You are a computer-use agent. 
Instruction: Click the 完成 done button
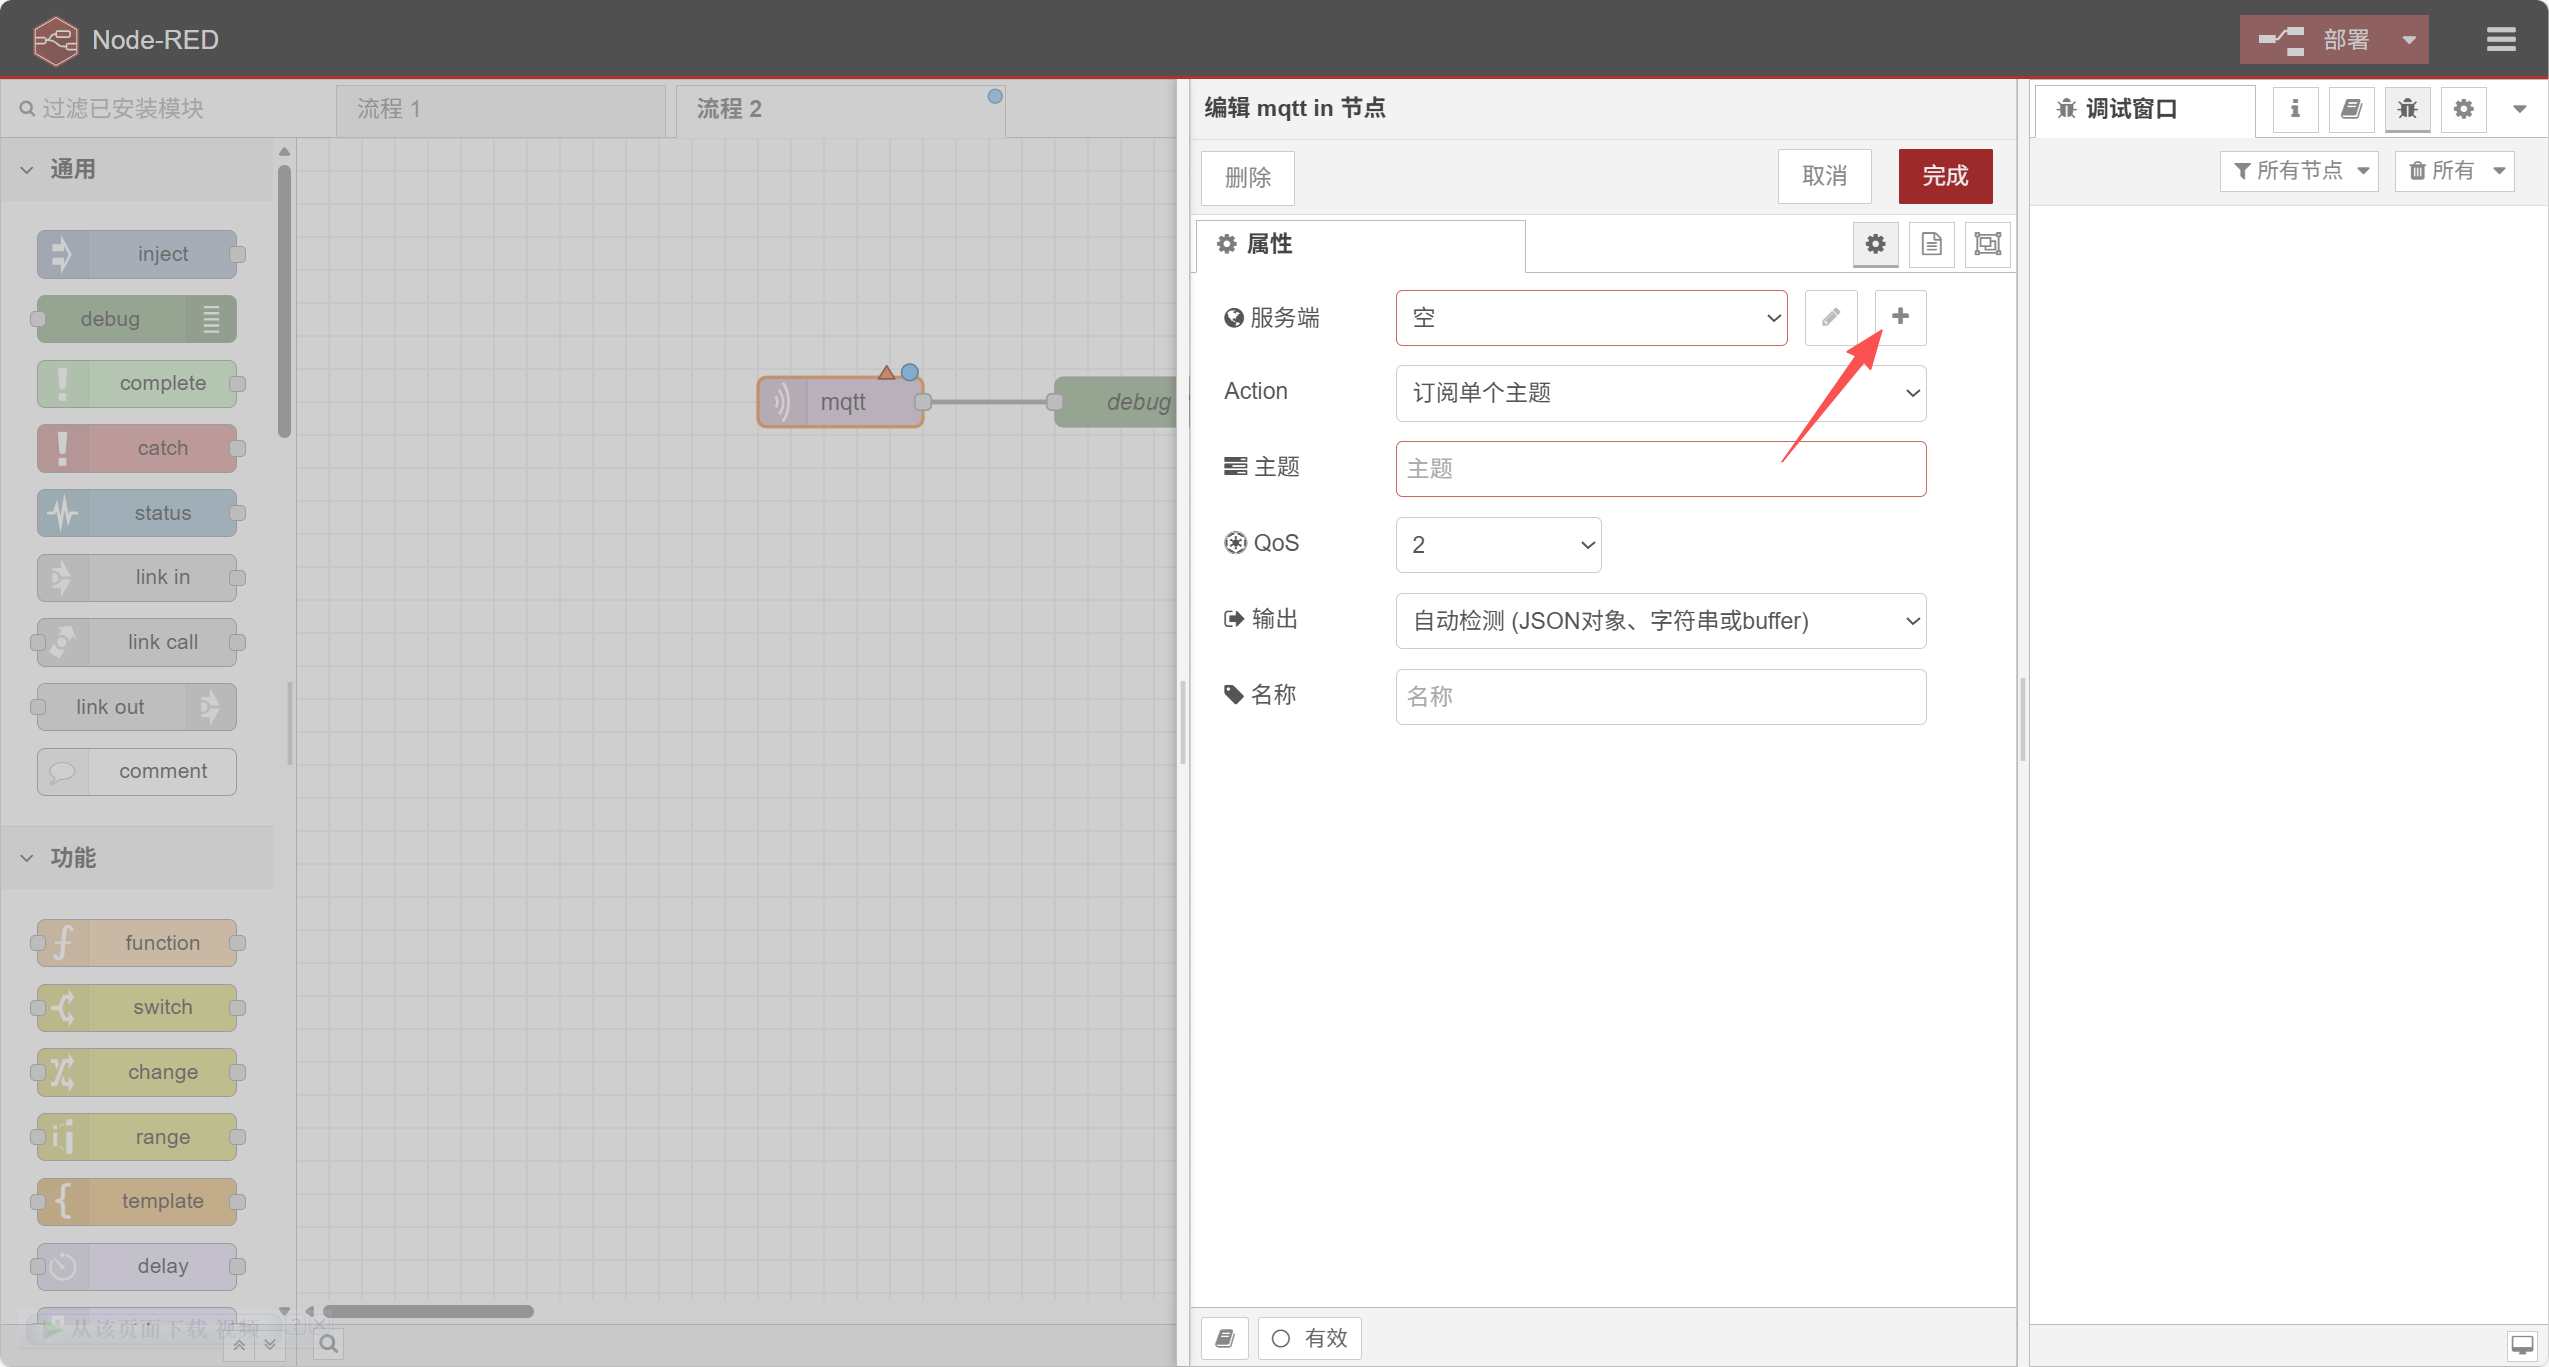pos(1944,176)
